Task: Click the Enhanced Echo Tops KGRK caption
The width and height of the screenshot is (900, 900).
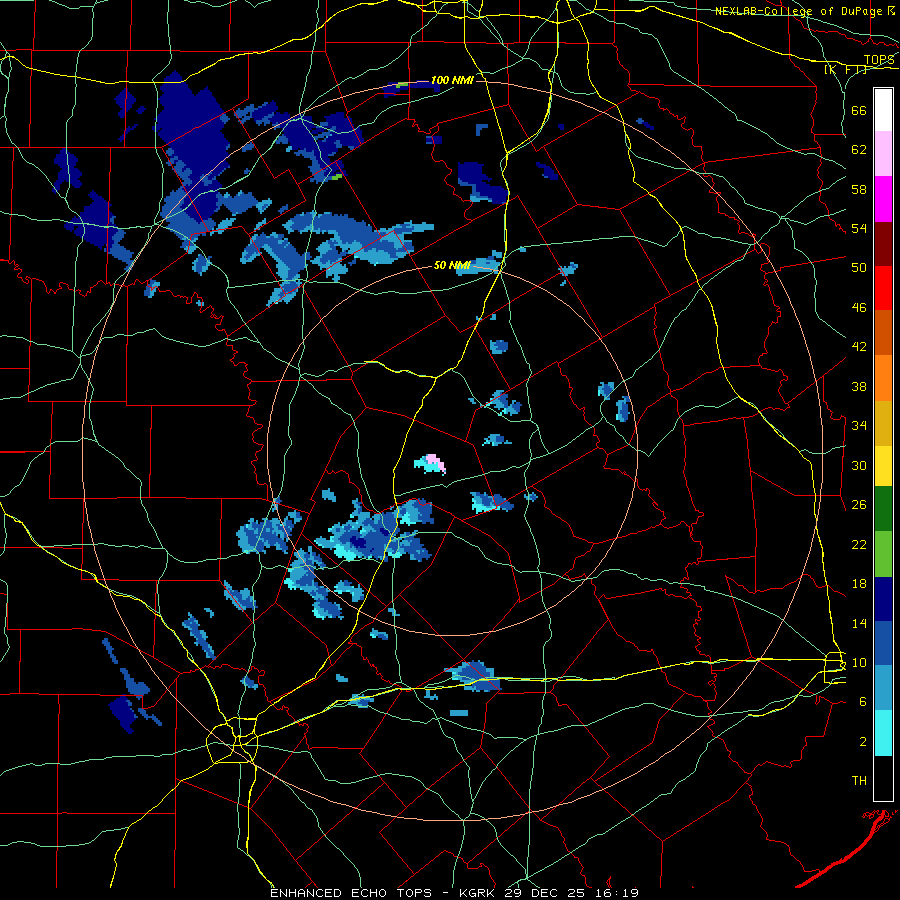Action: (x=454, y=893)
